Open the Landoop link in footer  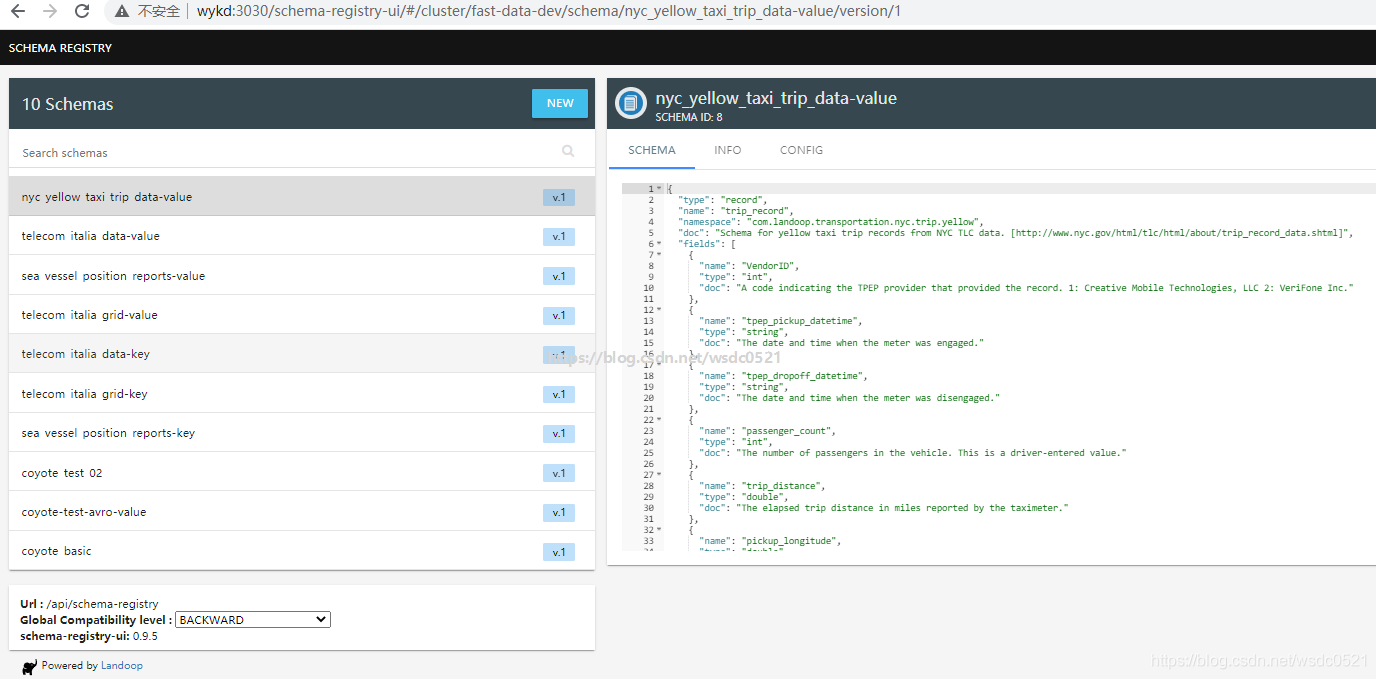(x=122, y=666)
